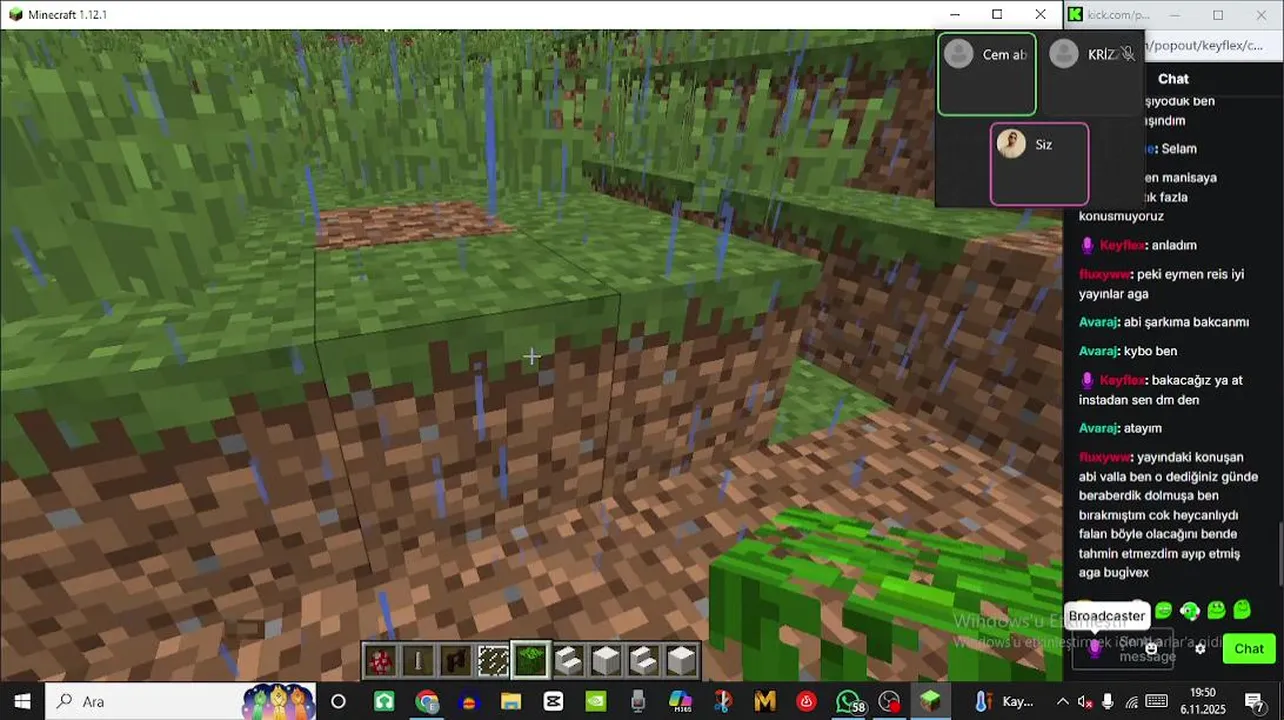Click the last green frog emote above message box
Viewport: 1284px width, 720px height.
(1242, 610)
